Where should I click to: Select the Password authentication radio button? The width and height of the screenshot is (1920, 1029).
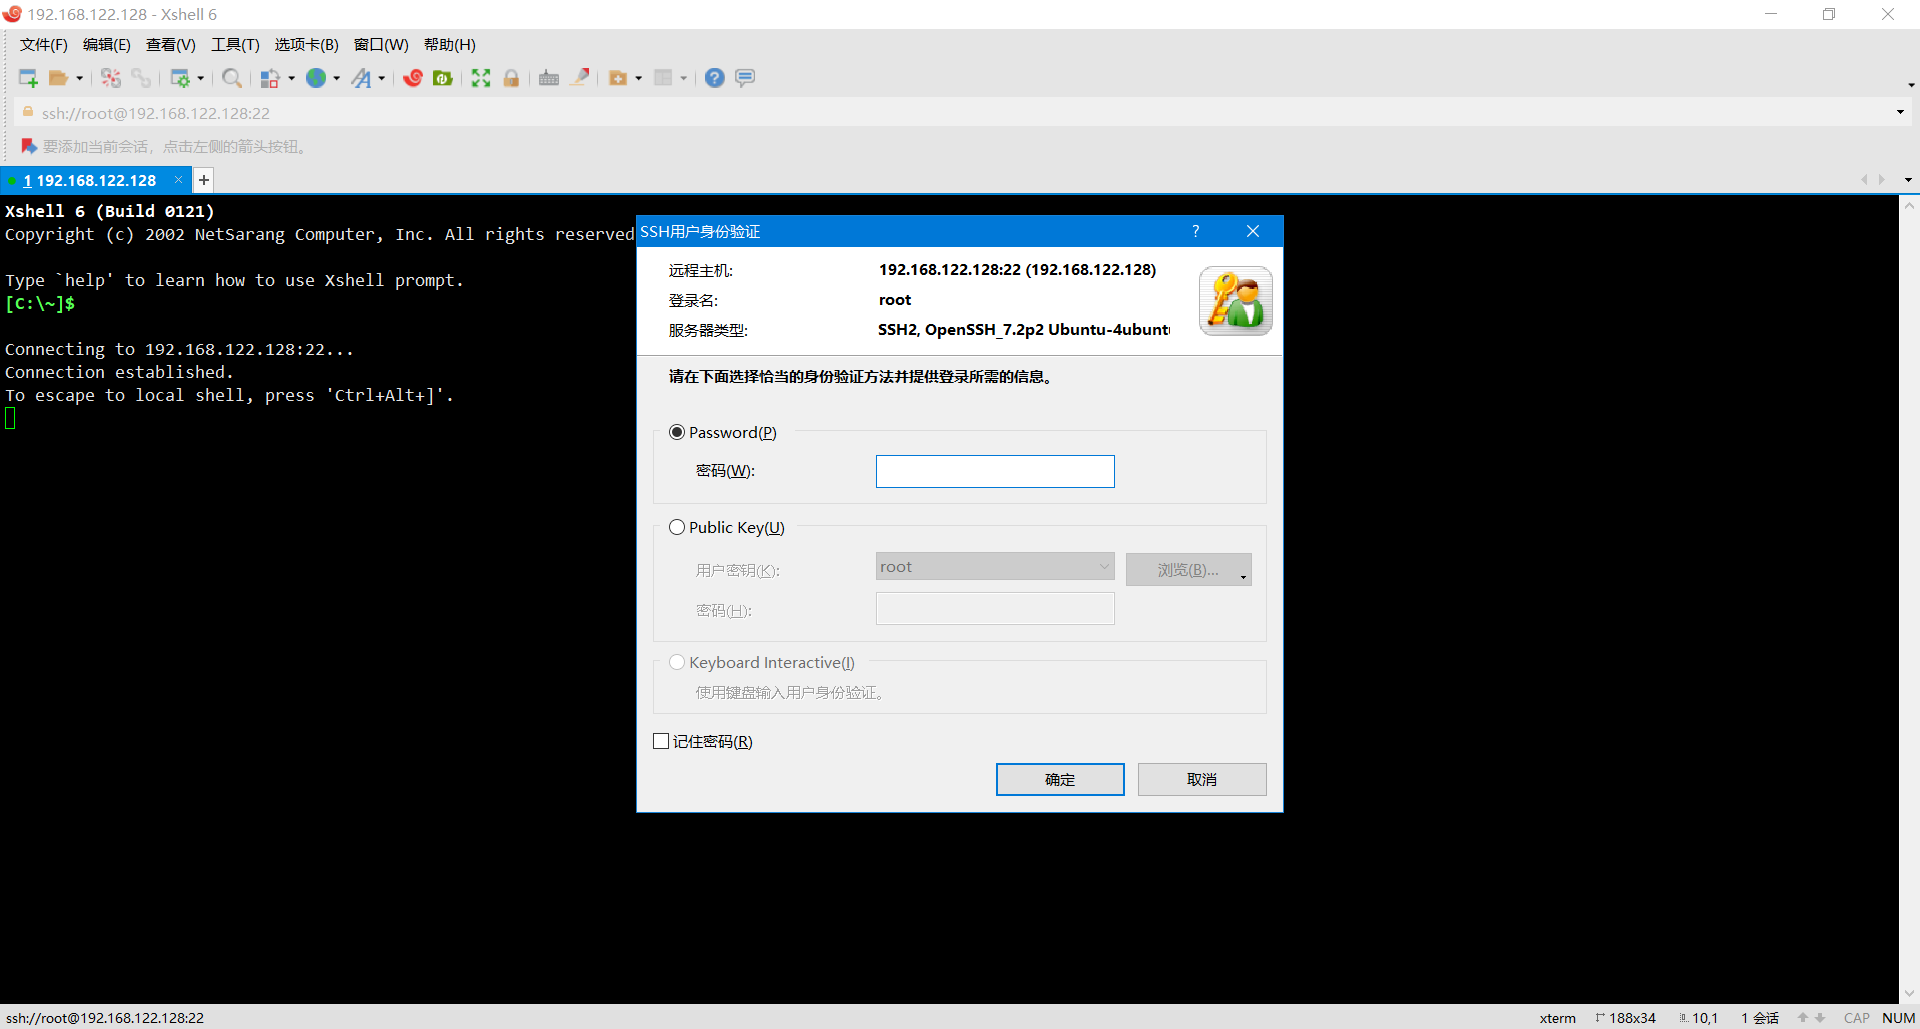click(x=677, y=432)
